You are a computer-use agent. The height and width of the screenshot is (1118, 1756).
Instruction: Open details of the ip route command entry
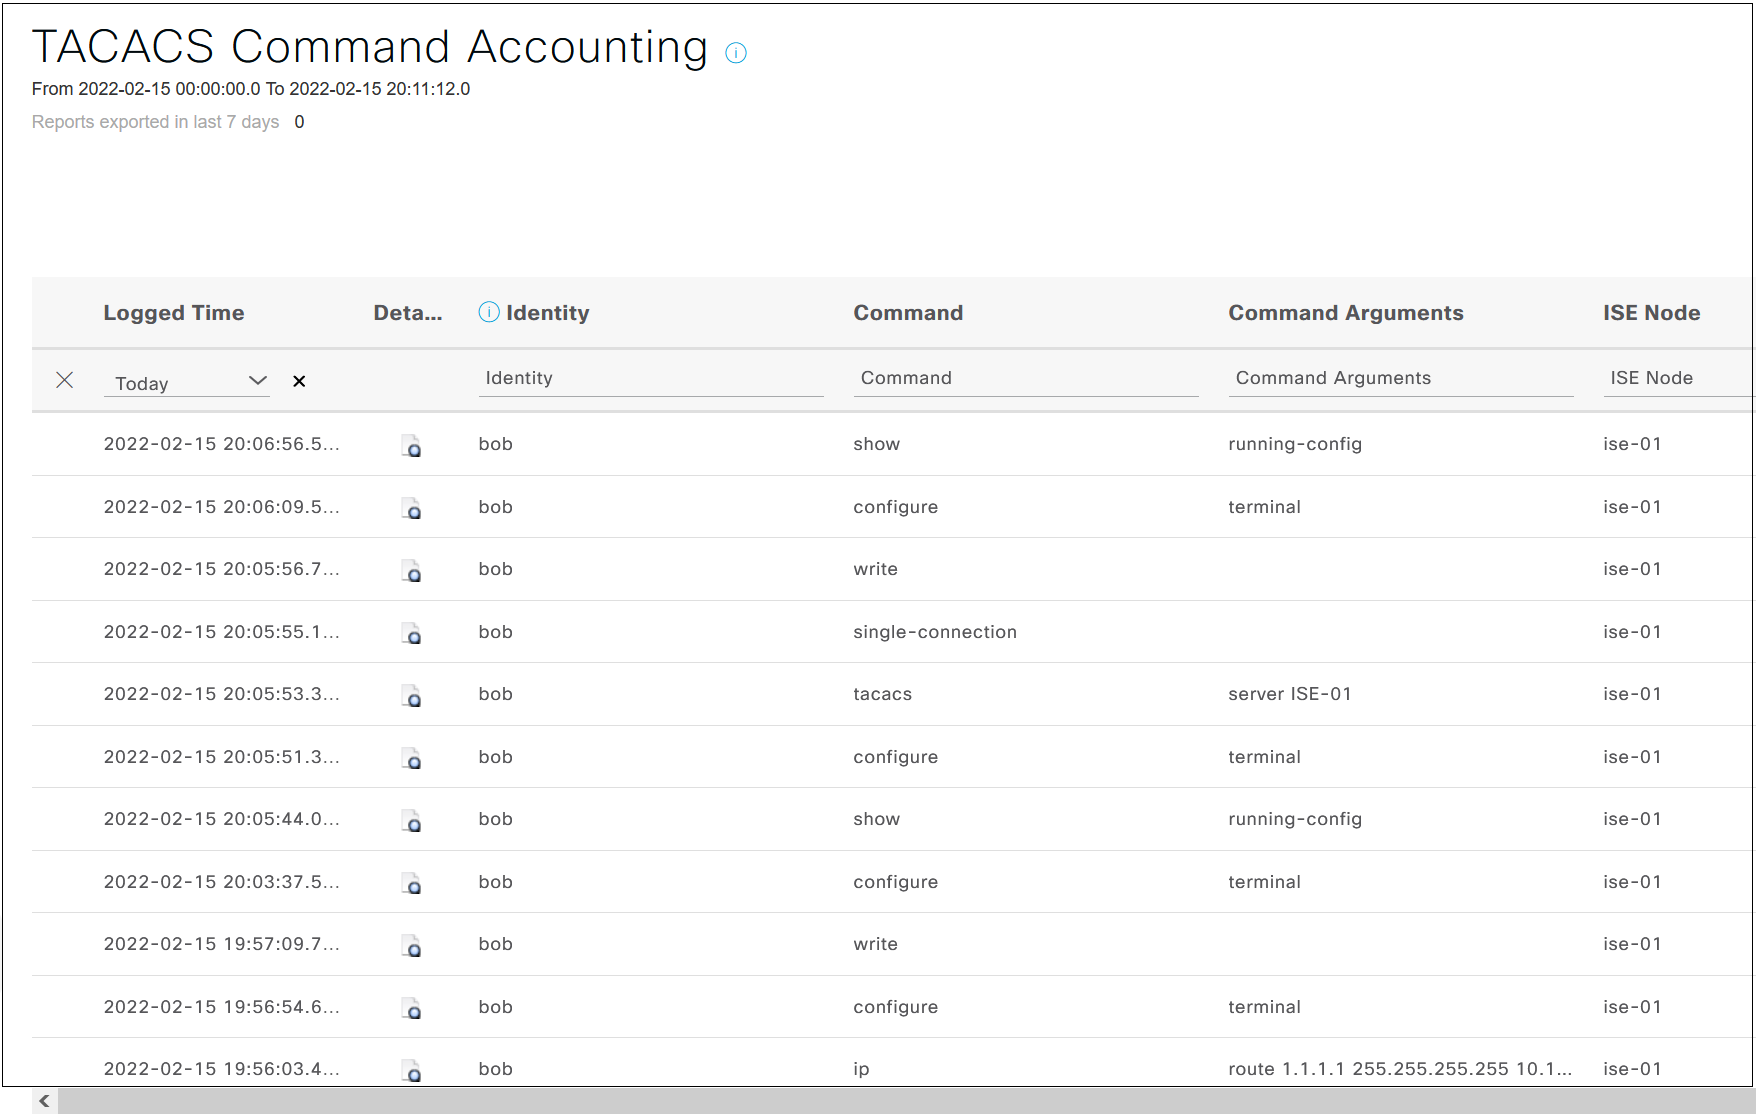click(x=413, y=1071)
